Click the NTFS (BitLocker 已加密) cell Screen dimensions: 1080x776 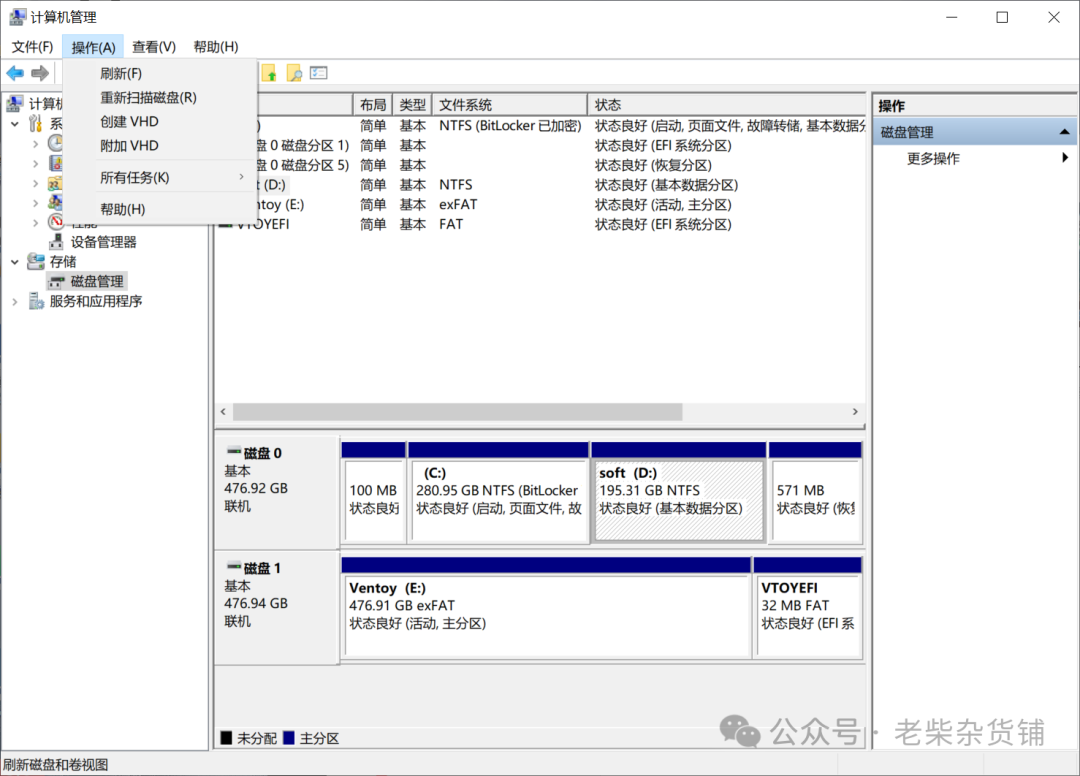pos(510,126)
